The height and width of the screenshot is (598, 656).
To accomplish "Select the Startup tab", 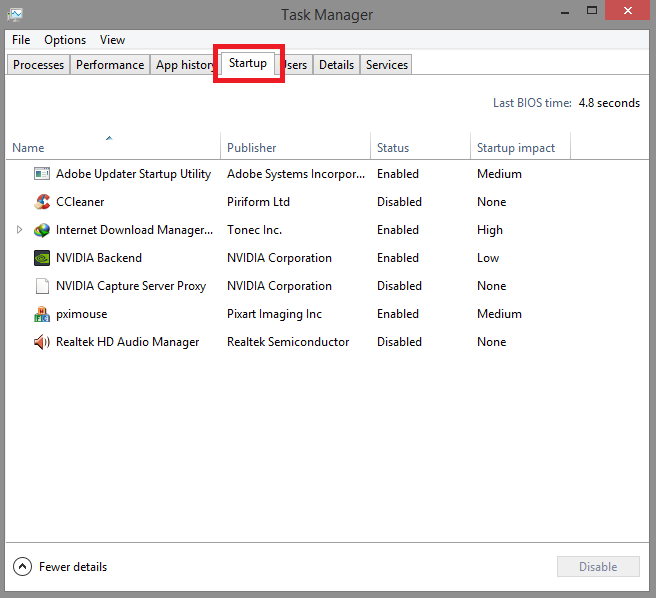I will coord(248,63).
